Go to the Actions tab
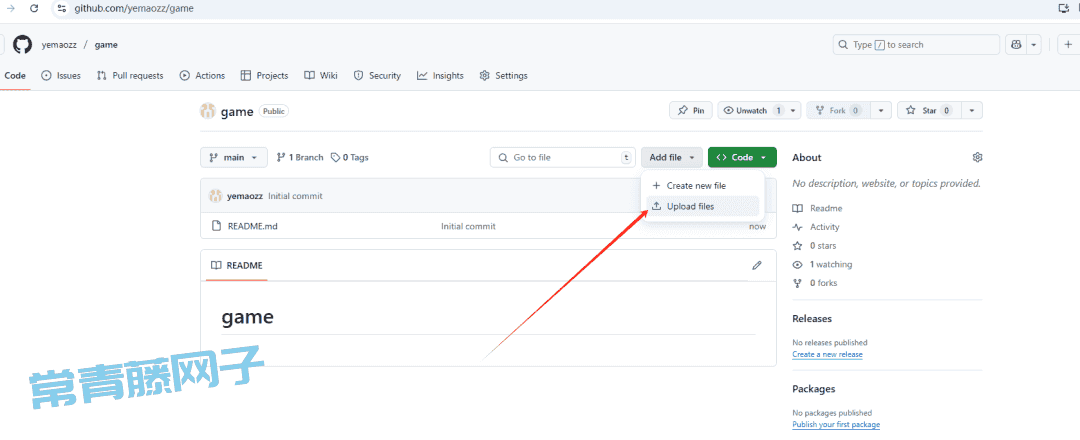 tap(202, 76)
